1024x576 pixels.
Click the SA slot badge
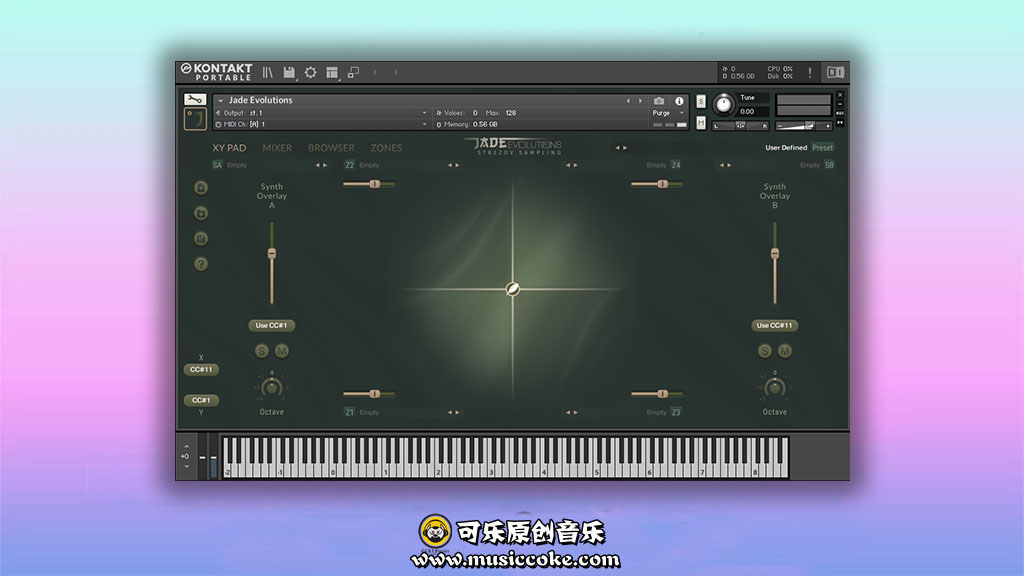click(x=217, y=165)
